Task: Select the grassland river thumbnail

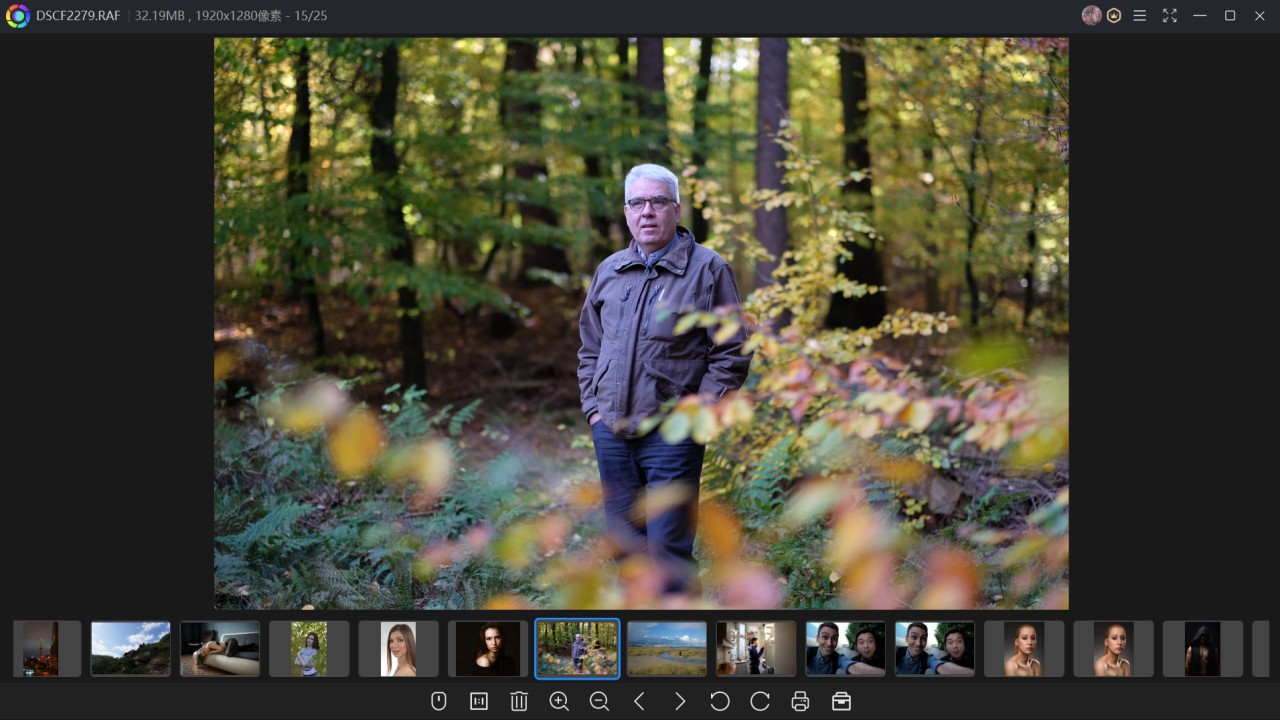Action: pos(666,648)
